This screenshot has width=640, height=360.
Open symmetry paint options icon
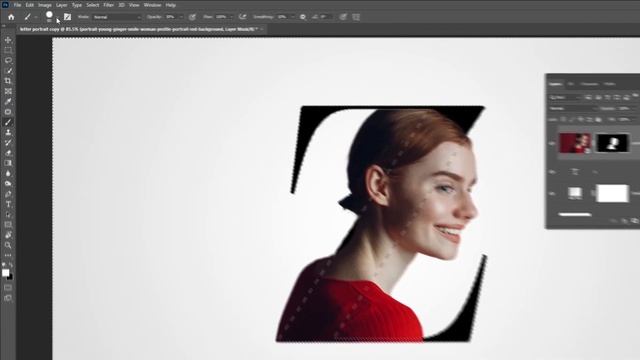click(x=356, y=17)
